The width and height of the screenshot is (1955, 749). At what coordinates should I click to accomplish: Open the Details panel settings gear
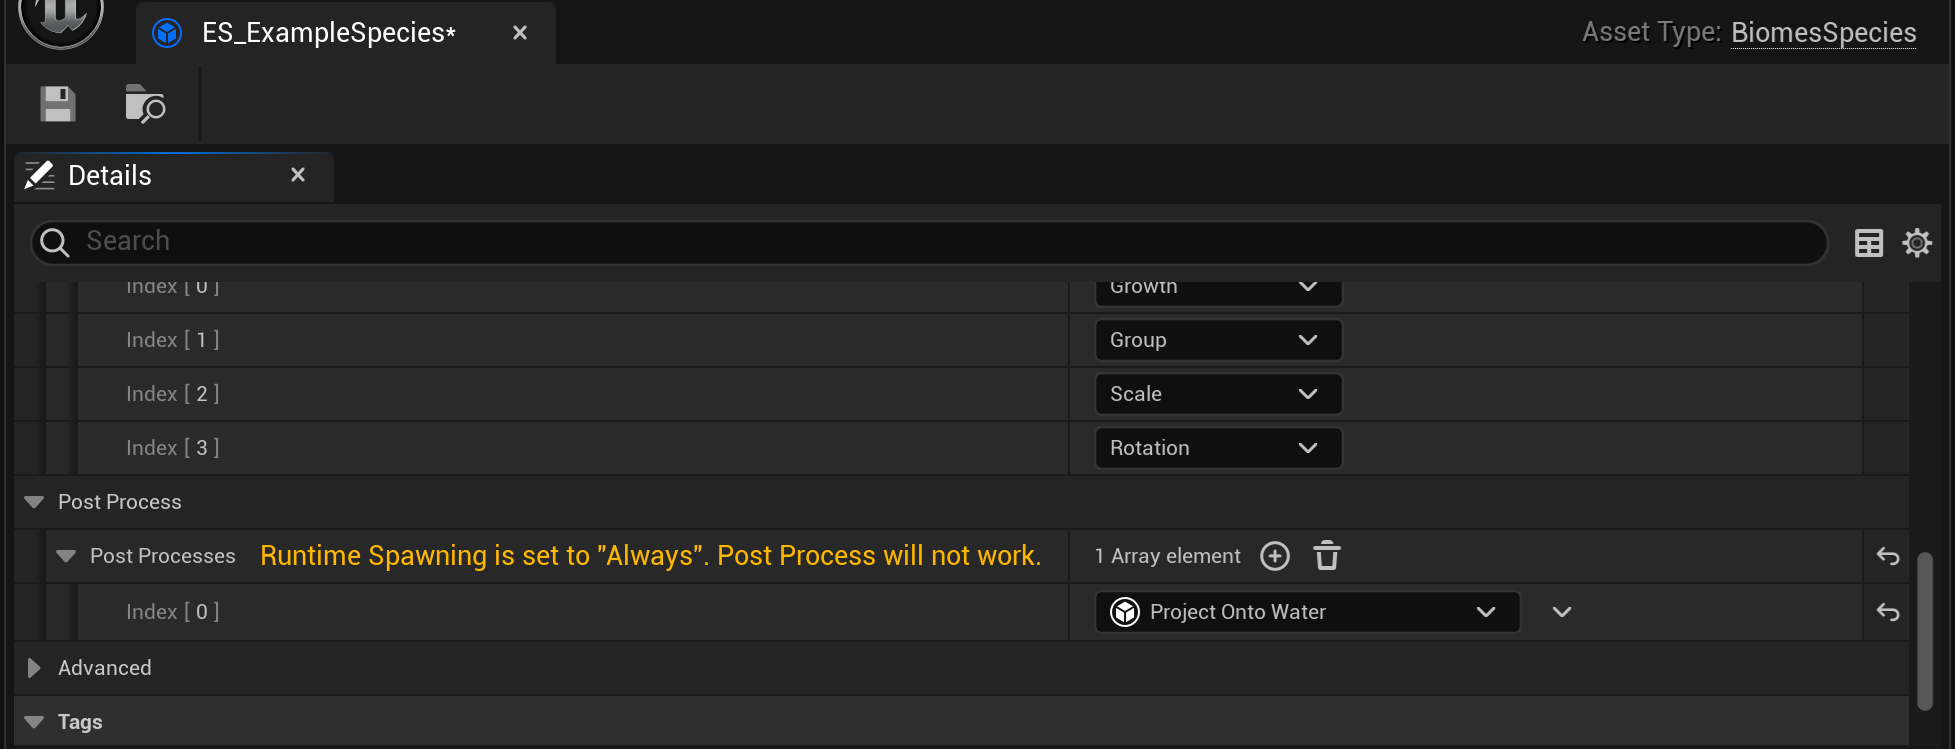coord(1916,243)
